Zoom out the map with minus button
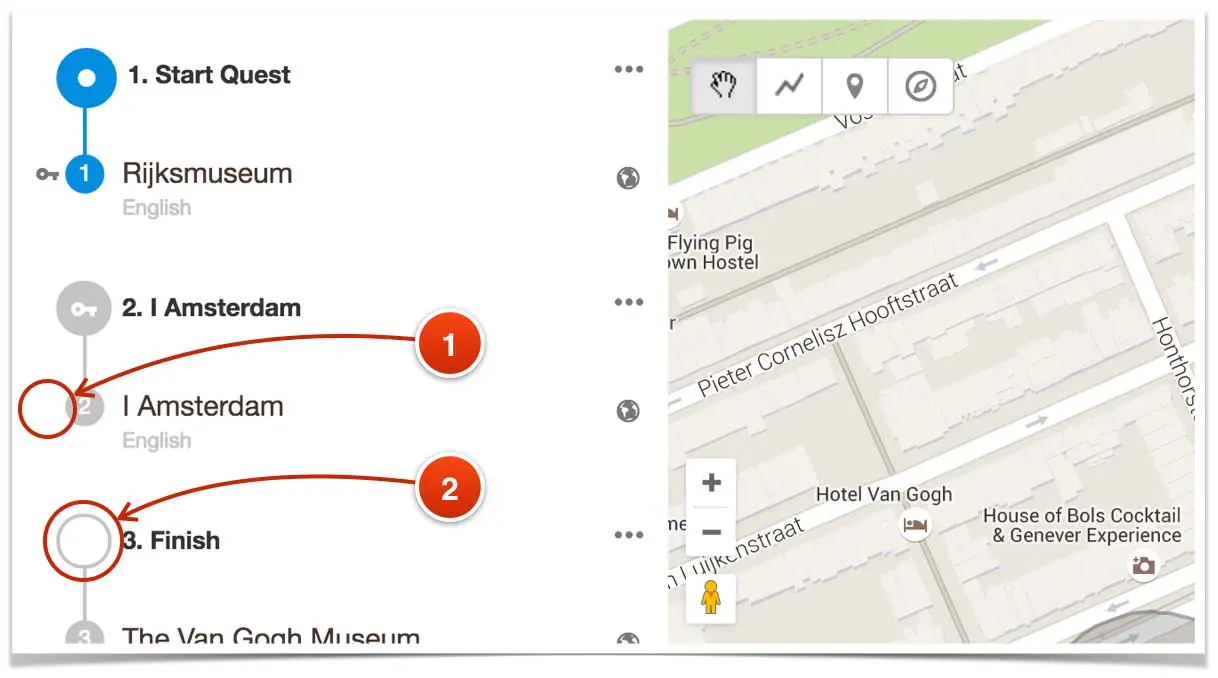The height and width of the screenshot is (678, 1218). (711, 532)
